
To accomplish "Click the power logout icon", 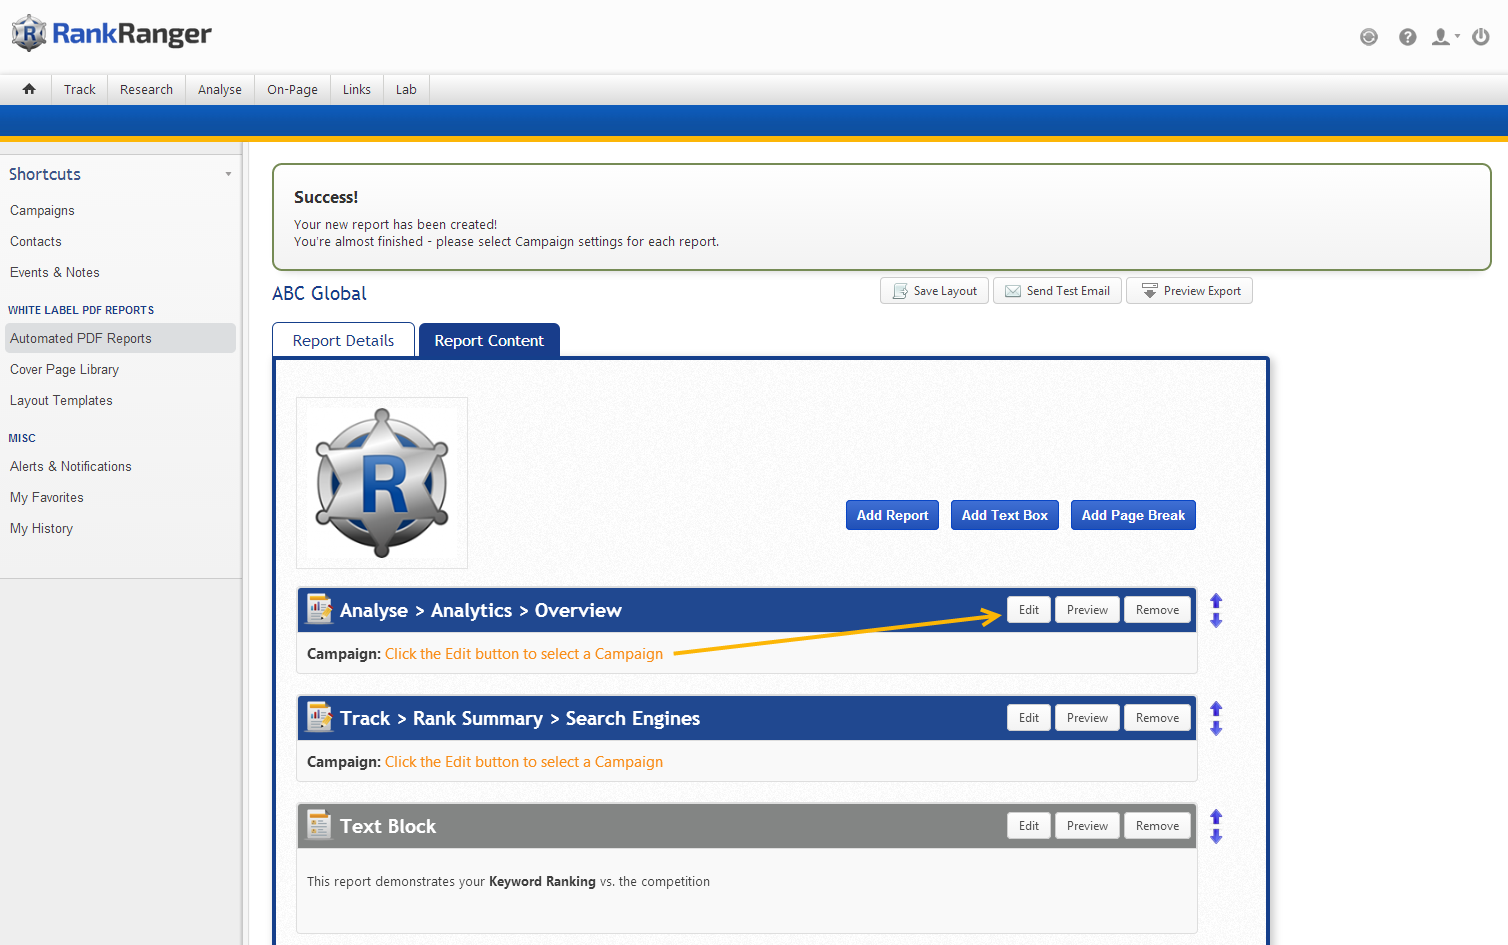I will (x=1481, y=37).
